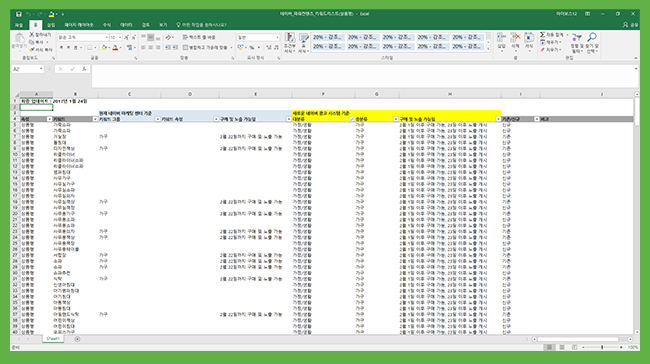Screen dimensions: 650x364
Task: Click the Increase Indent icon
Action: 175,48
